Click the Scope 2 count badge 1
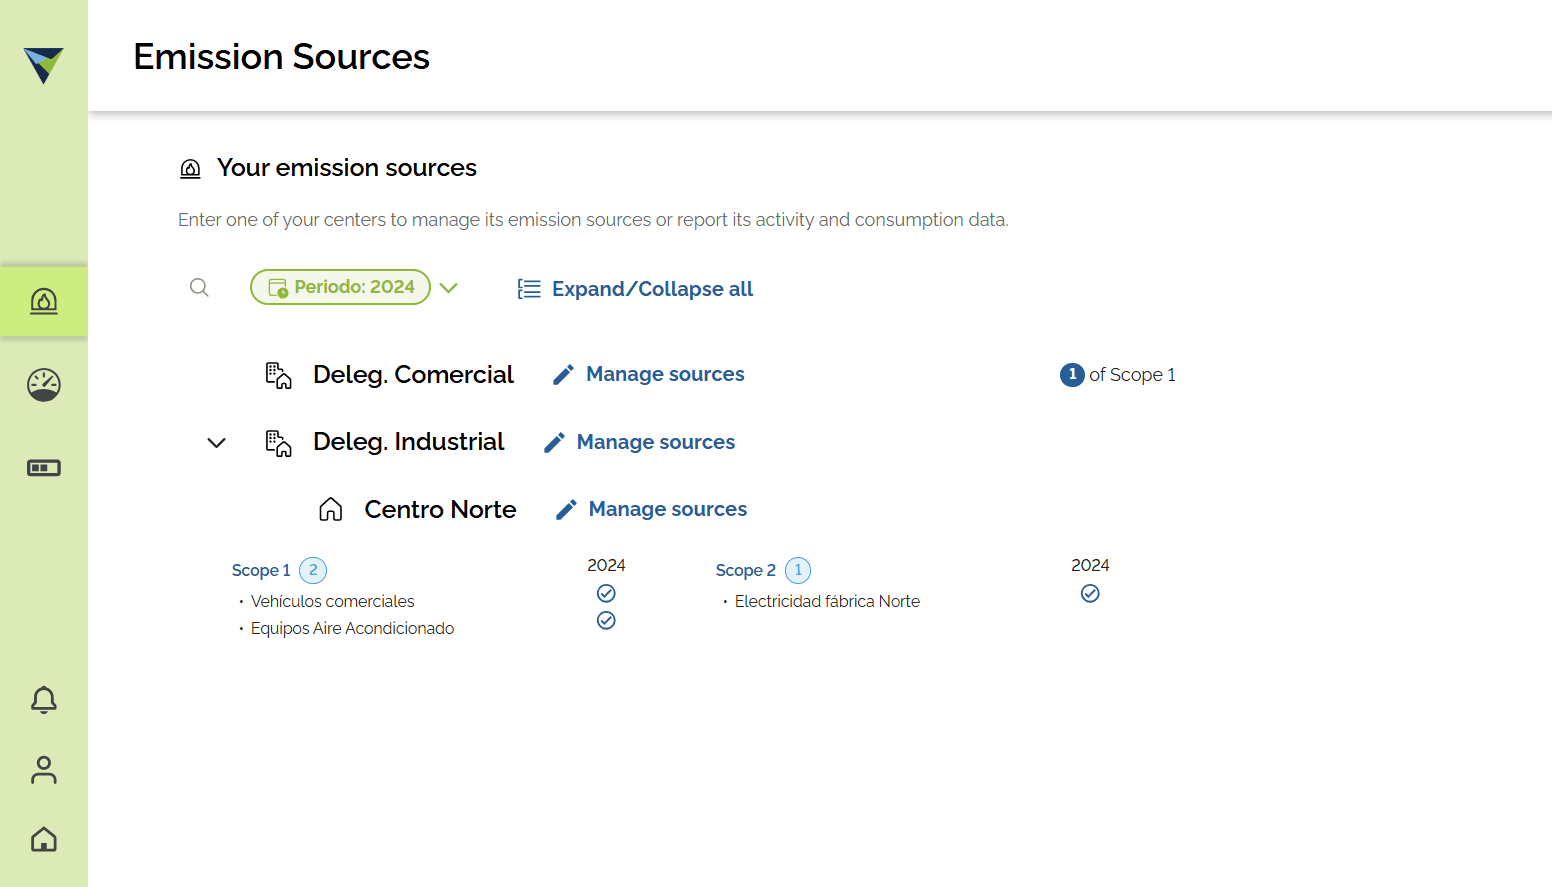 (798, 570)
